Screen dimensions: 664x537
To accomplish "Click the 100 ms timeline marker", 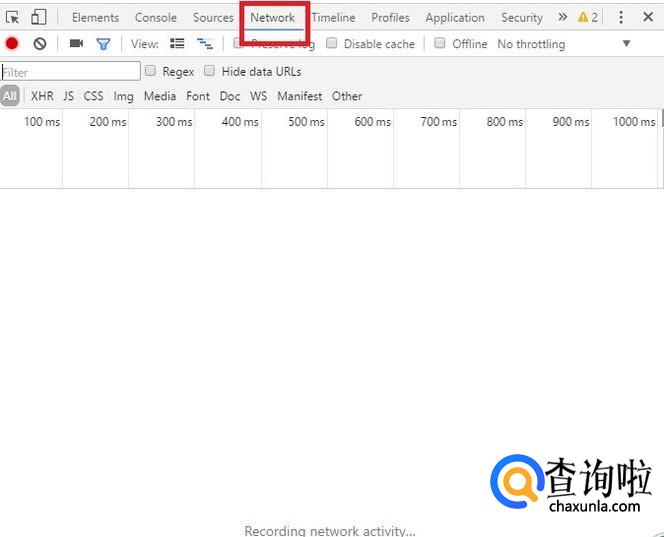I will 42,122.
